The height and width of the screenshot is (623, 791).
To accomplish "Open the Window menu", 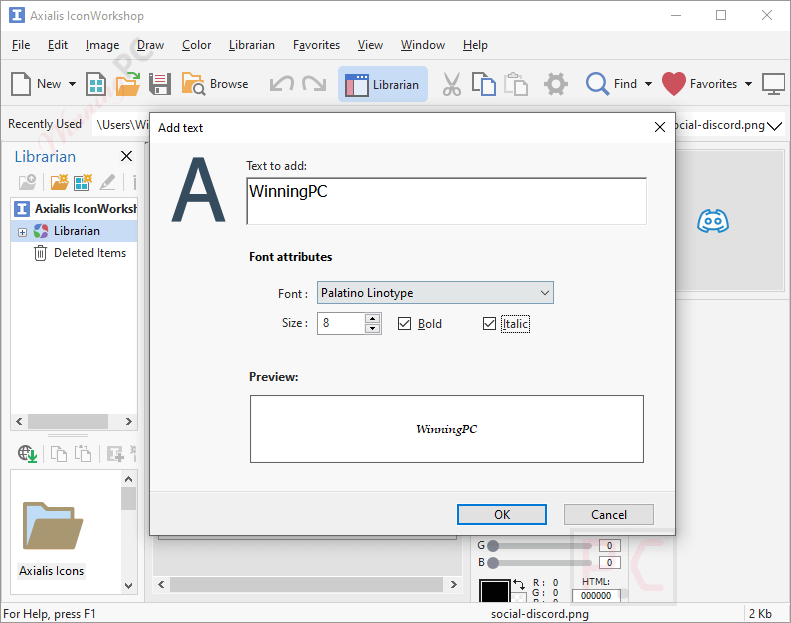I will tap(423, 45).
